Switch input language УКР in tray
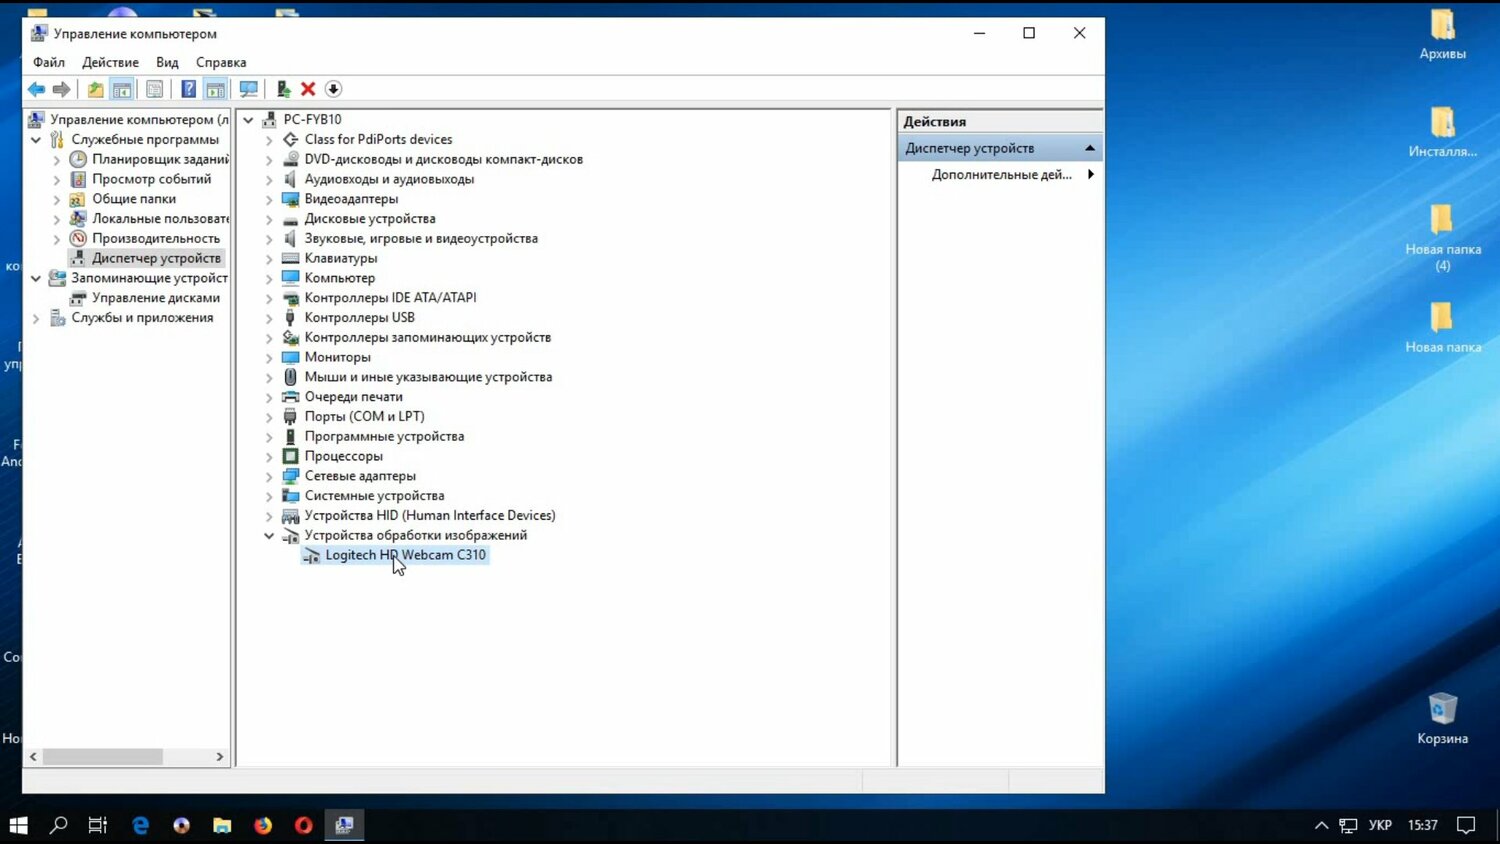This screenshot has width=1500, height=844. 1380,825
